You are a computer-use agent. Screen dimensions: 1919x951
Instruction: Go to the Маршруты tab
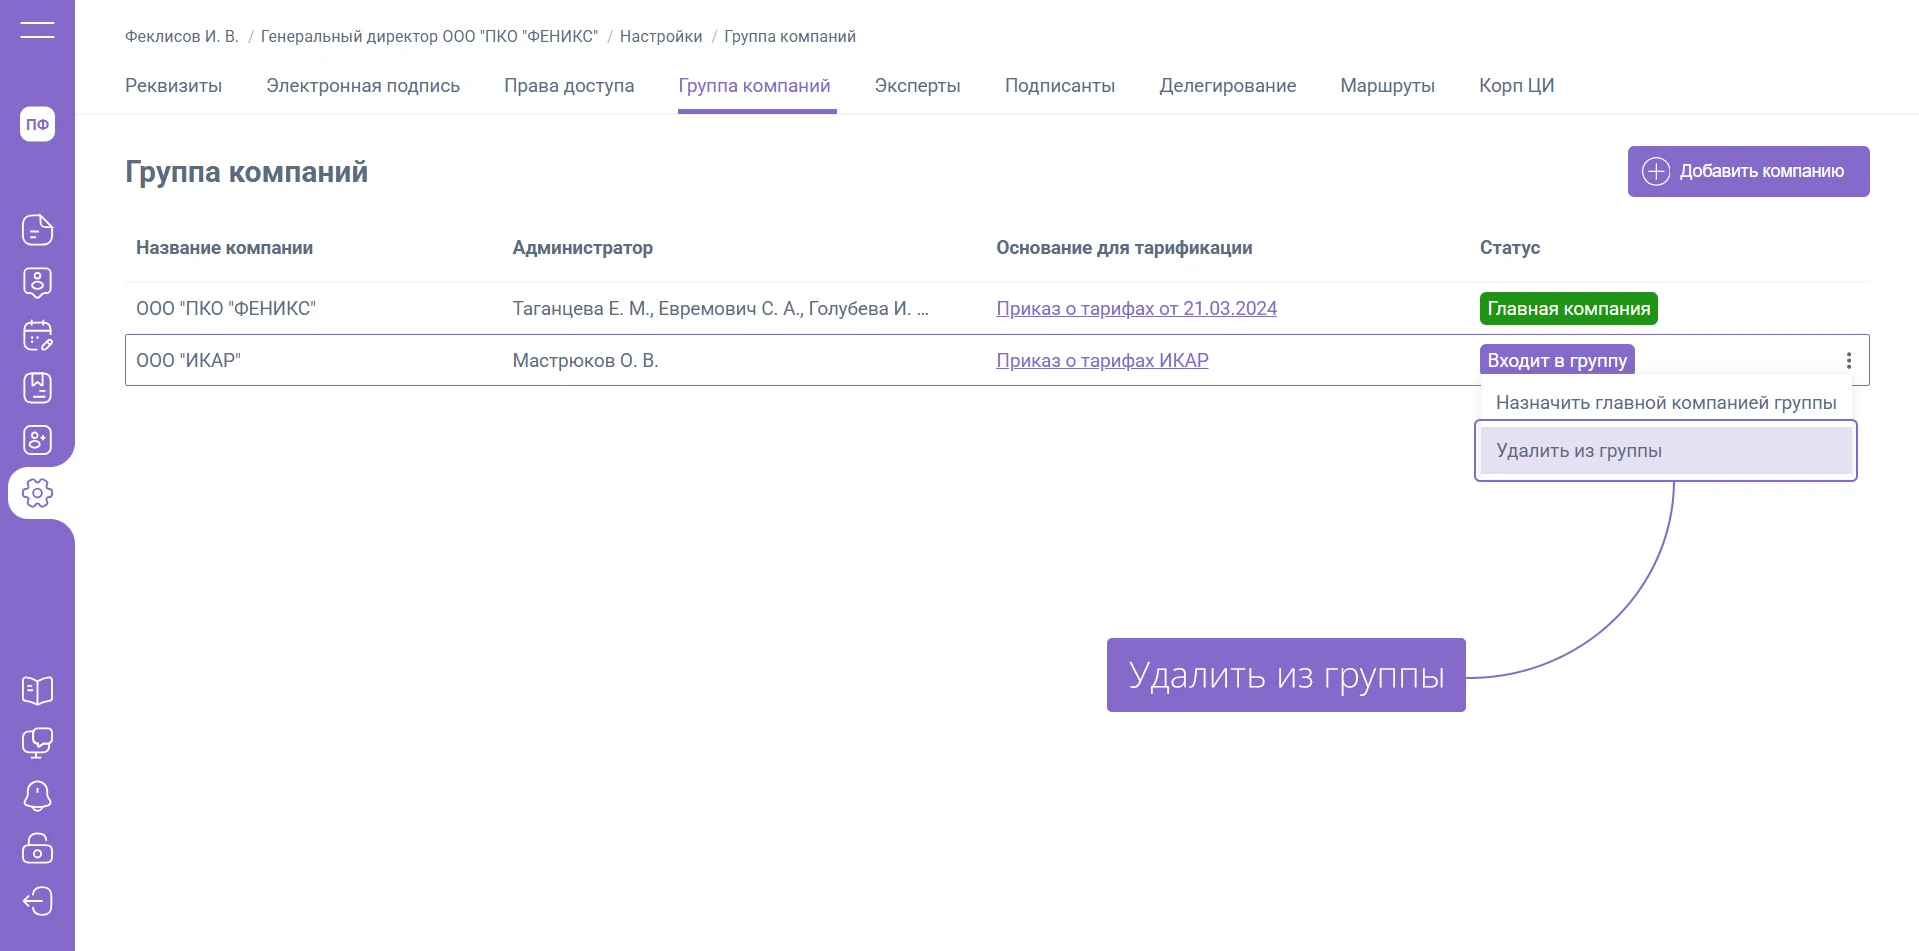(x=1387, y=86)
